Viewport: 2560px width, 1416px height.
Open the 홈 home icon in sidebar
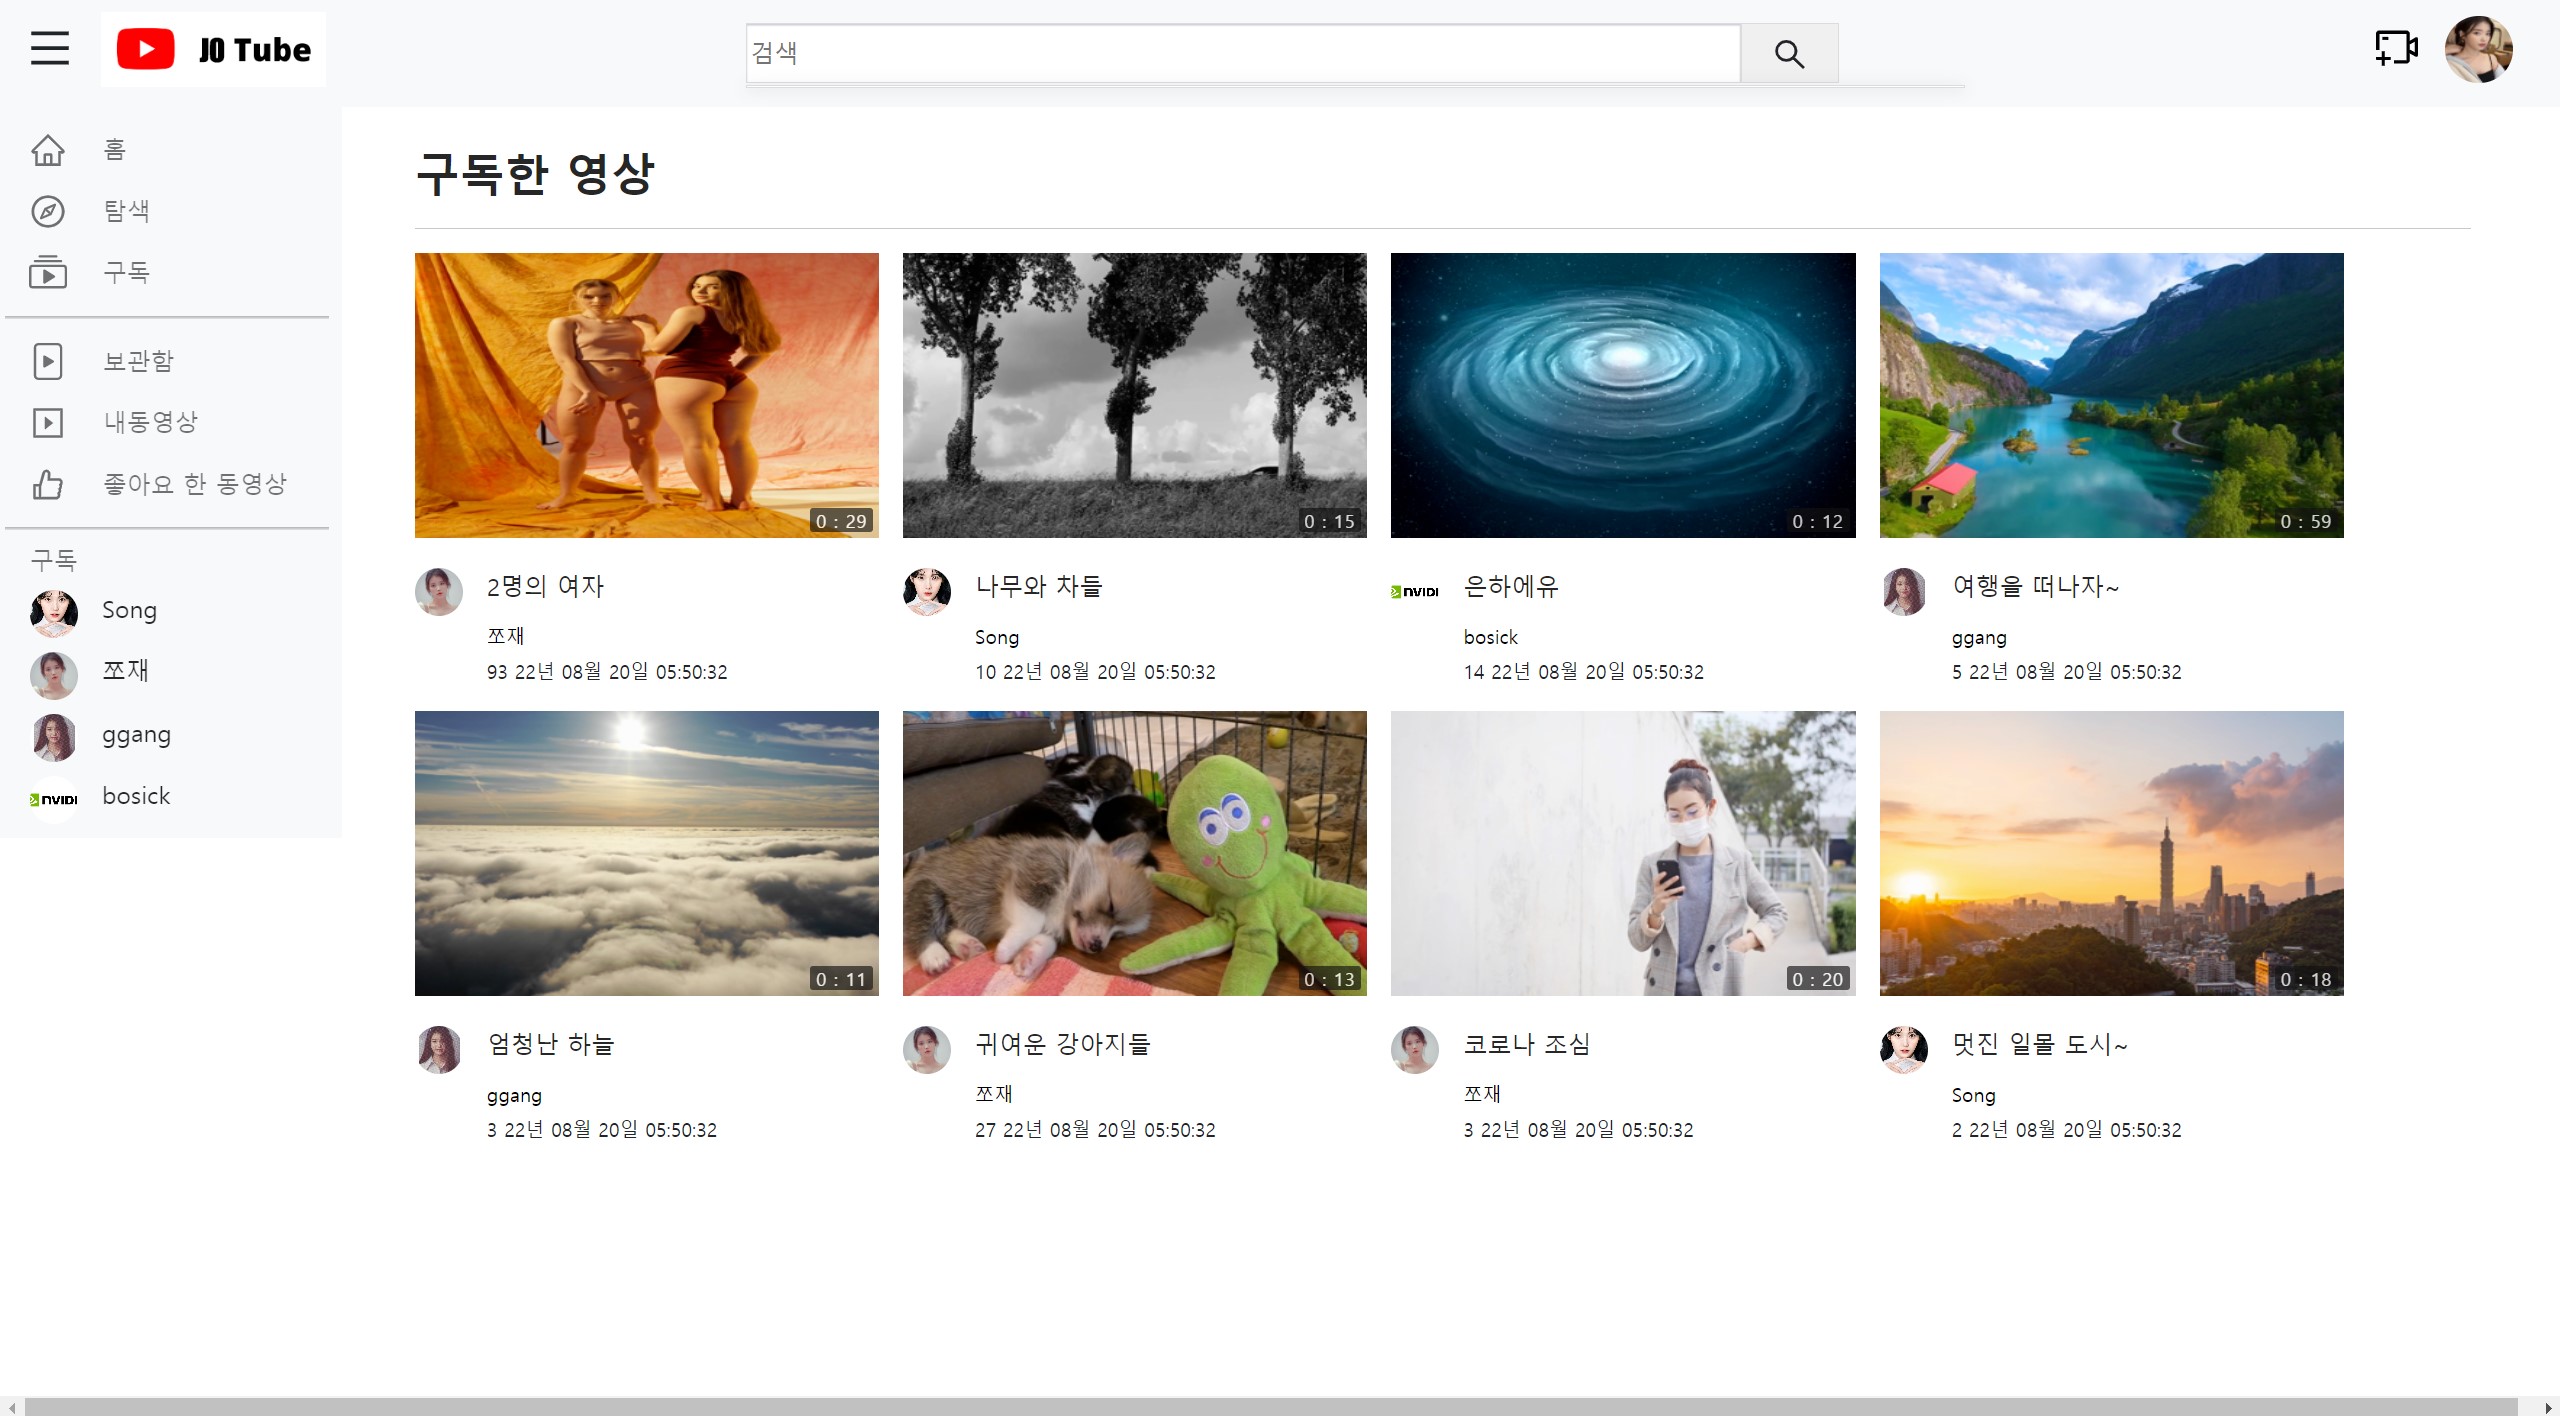(x=49, y=150)
